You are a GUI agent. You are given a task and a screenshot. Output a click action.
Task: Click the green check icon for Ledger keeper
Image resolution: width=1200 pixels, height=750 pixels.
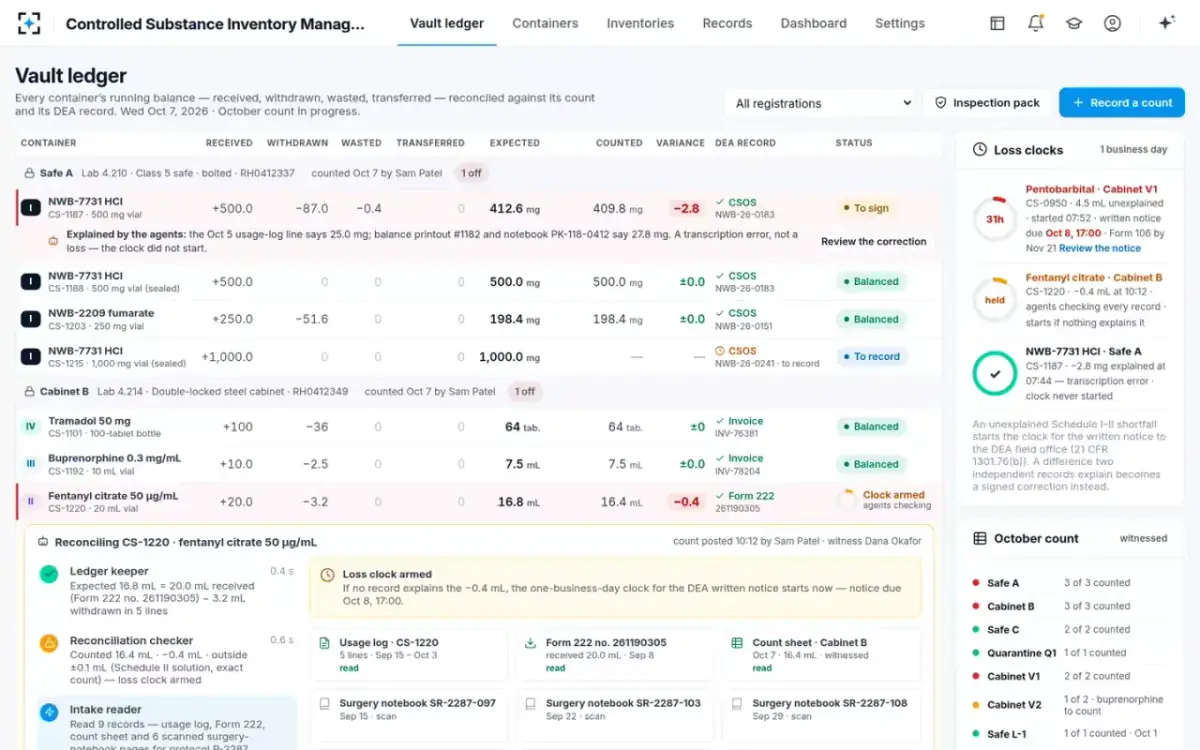pos(49,574)
